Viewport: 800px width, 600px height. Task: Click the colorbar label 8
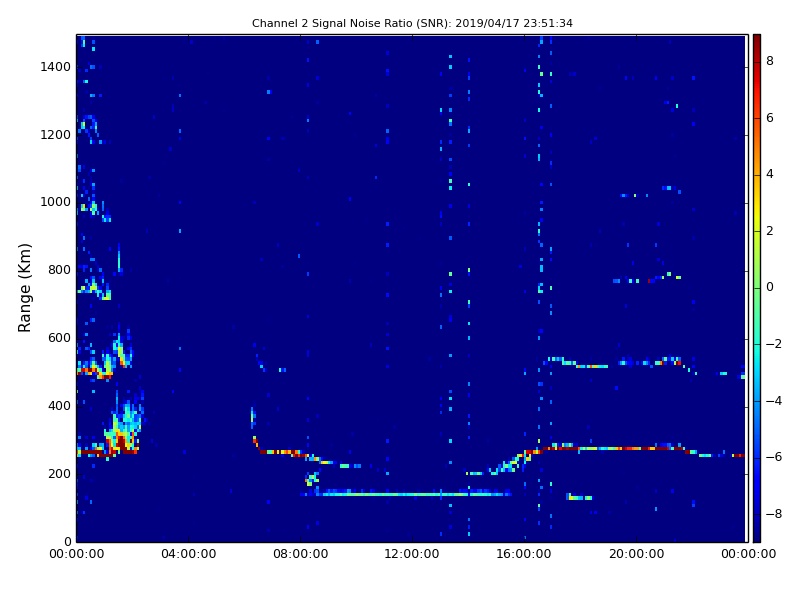pyautogui.click(x=770, y=61)
